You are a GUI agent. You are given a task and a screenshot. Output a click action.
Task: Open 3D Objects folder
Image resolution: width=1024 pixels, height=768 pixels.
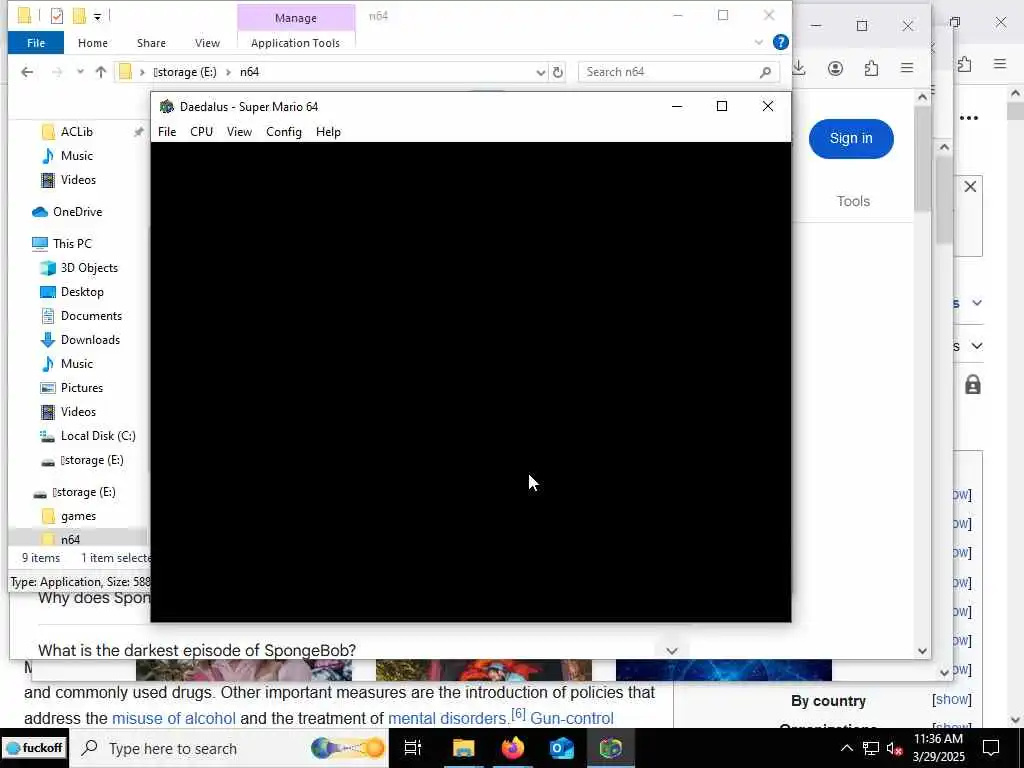point(89,268)
